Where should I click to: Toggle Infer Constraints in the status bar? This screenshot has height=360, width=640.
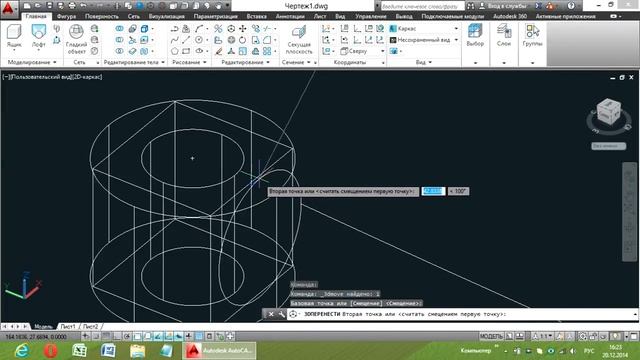click(85, 336)
